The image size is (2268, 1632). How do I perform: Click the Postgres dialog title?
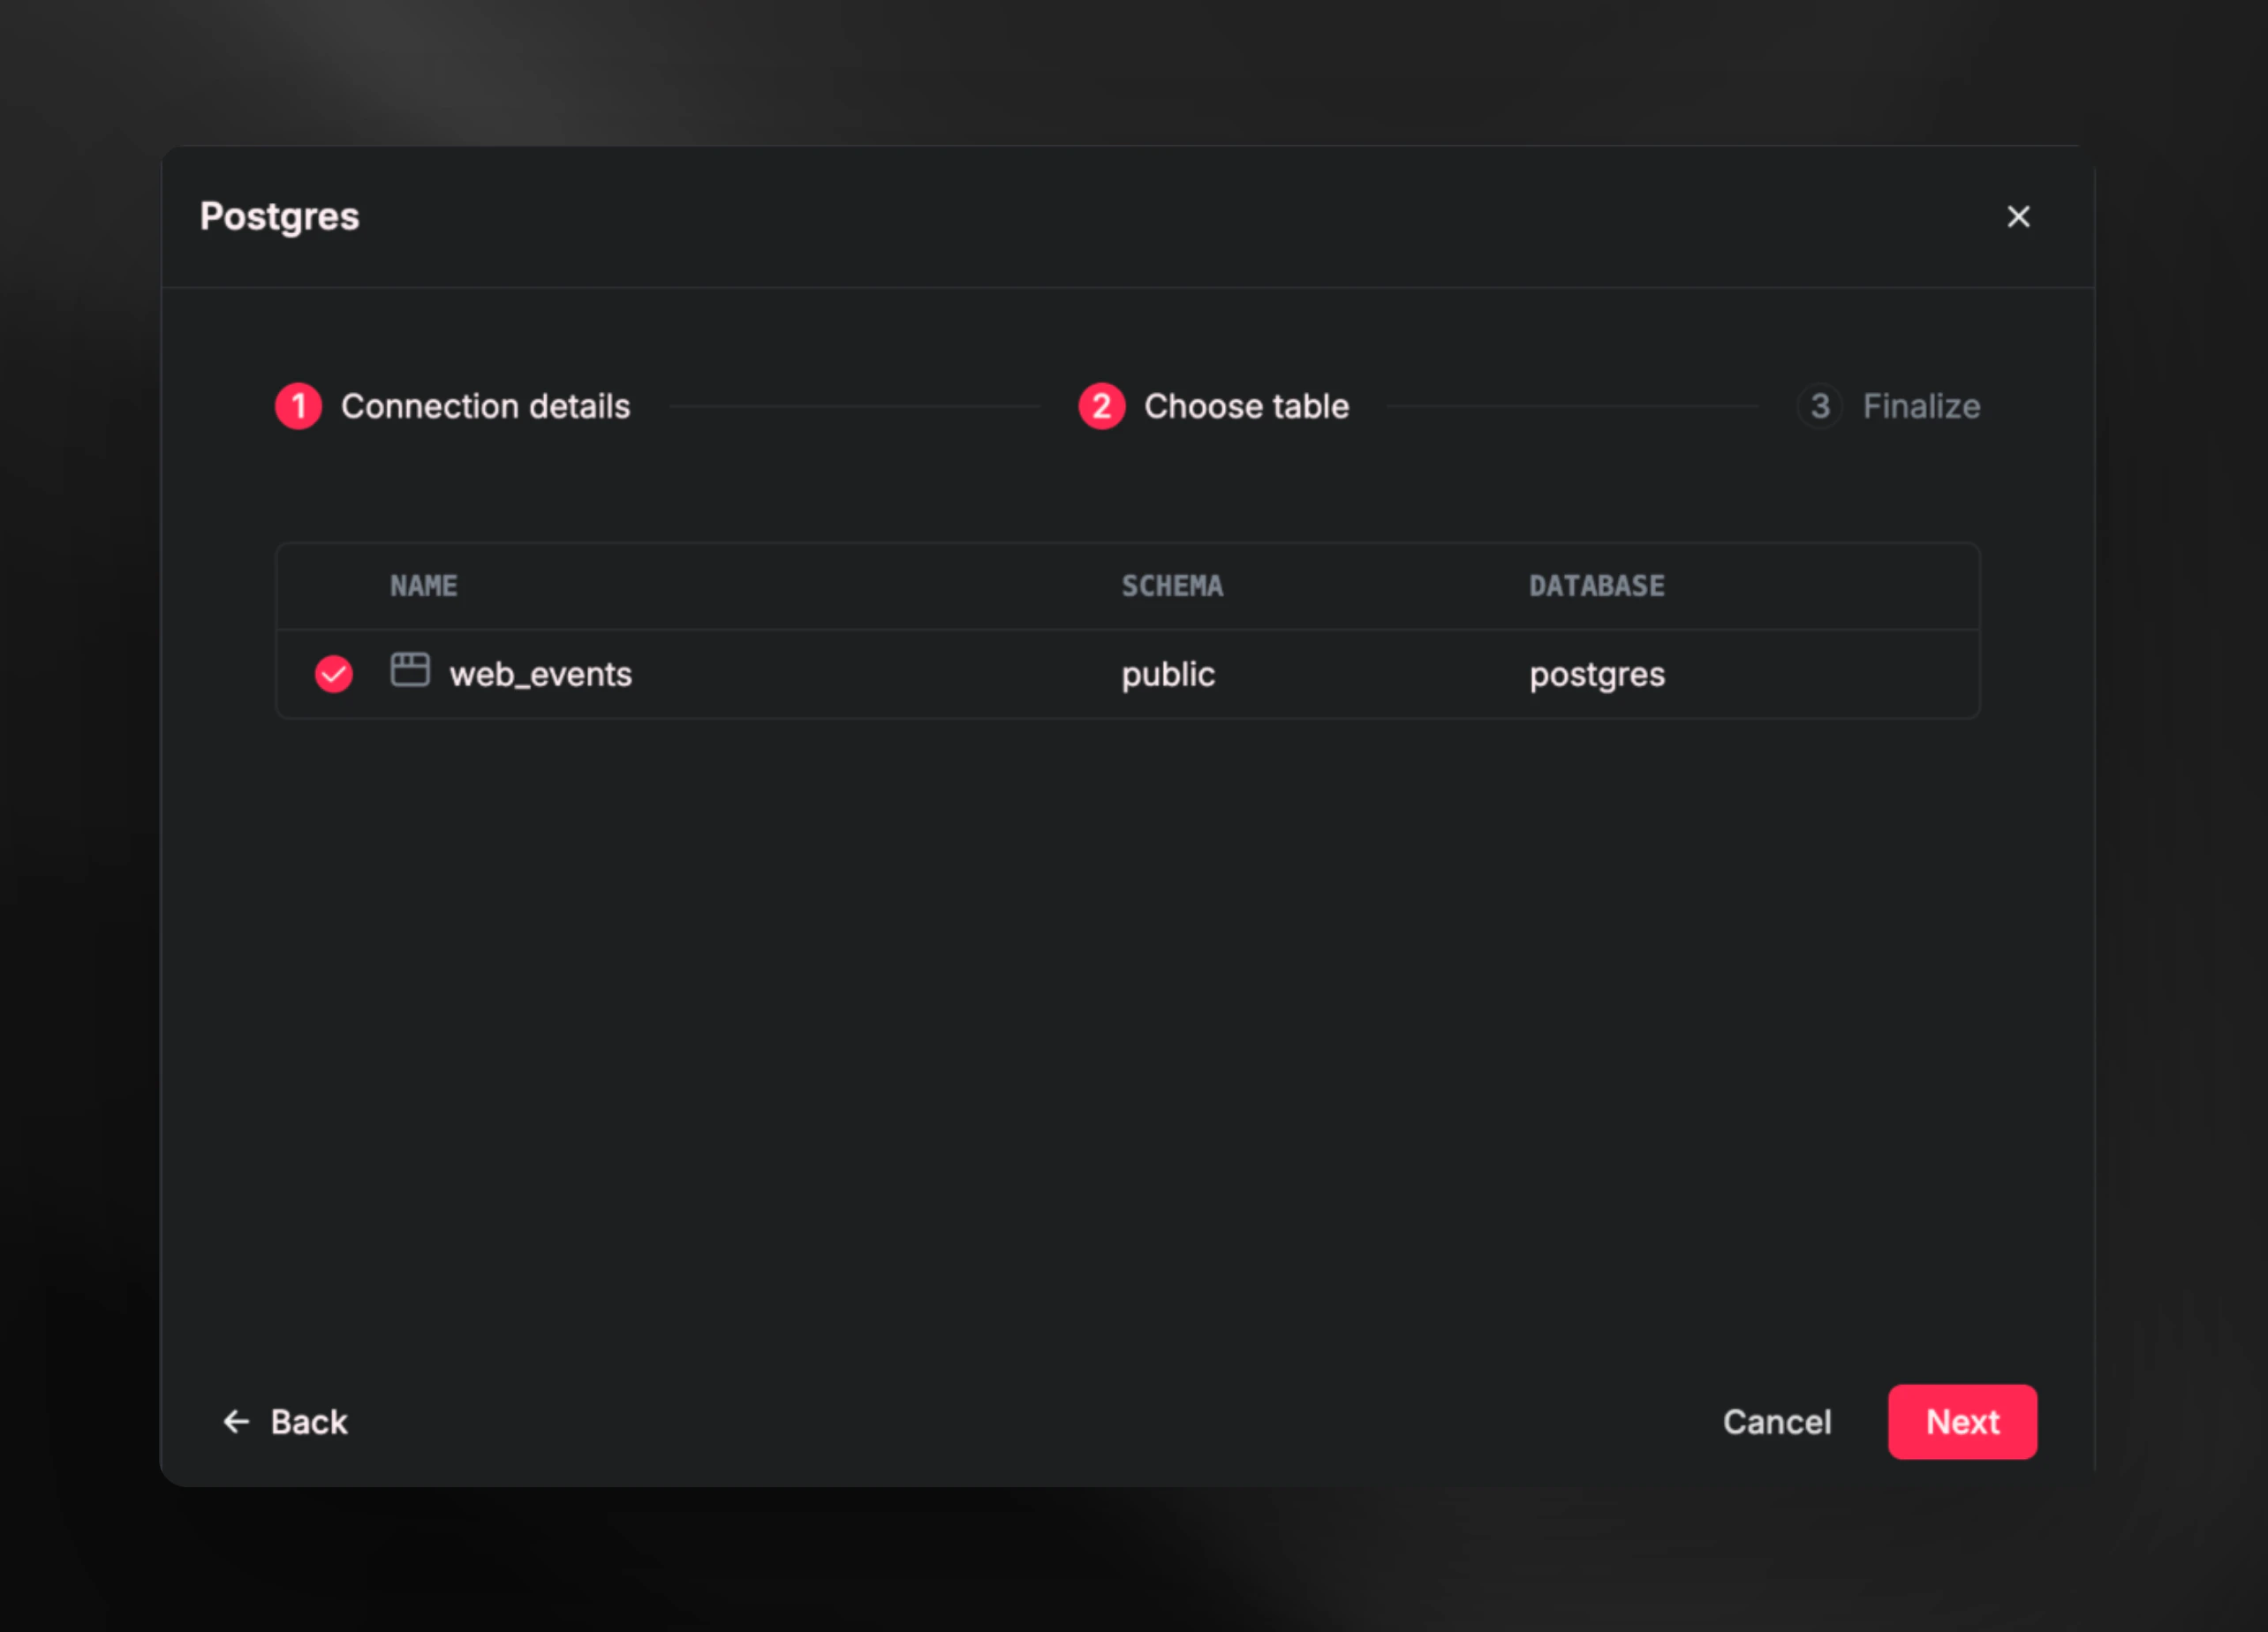(x=279, y=217)
